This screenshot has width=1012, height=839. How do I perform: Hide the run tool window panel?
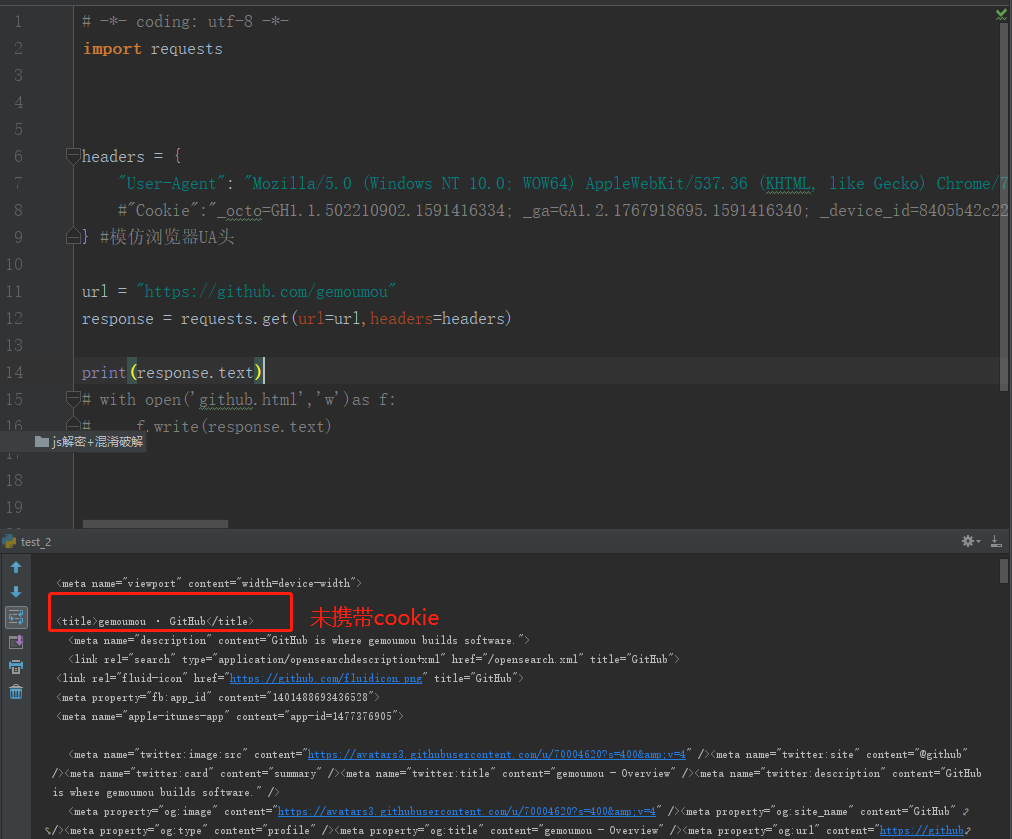(997, 541)
